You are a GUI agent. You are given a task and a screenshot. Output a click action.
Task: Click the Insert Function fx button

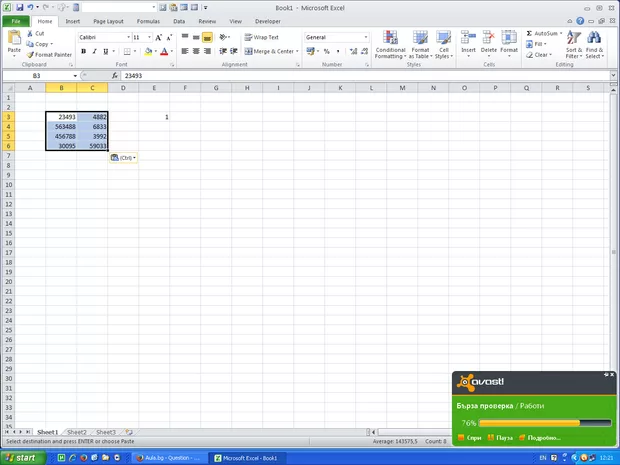click(x=114, y=75)
